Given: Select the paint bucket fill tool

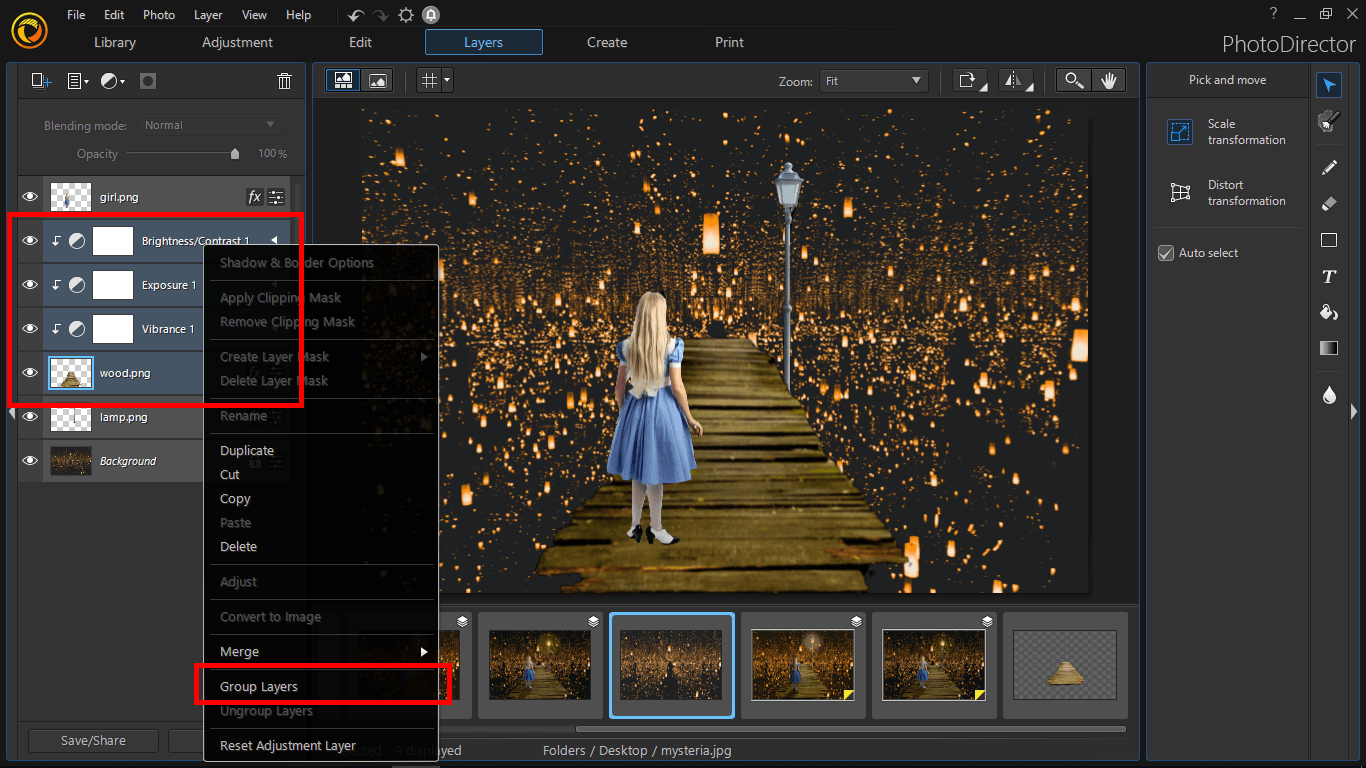Looking at the screenshot, I should click(x=1329, y=312).
